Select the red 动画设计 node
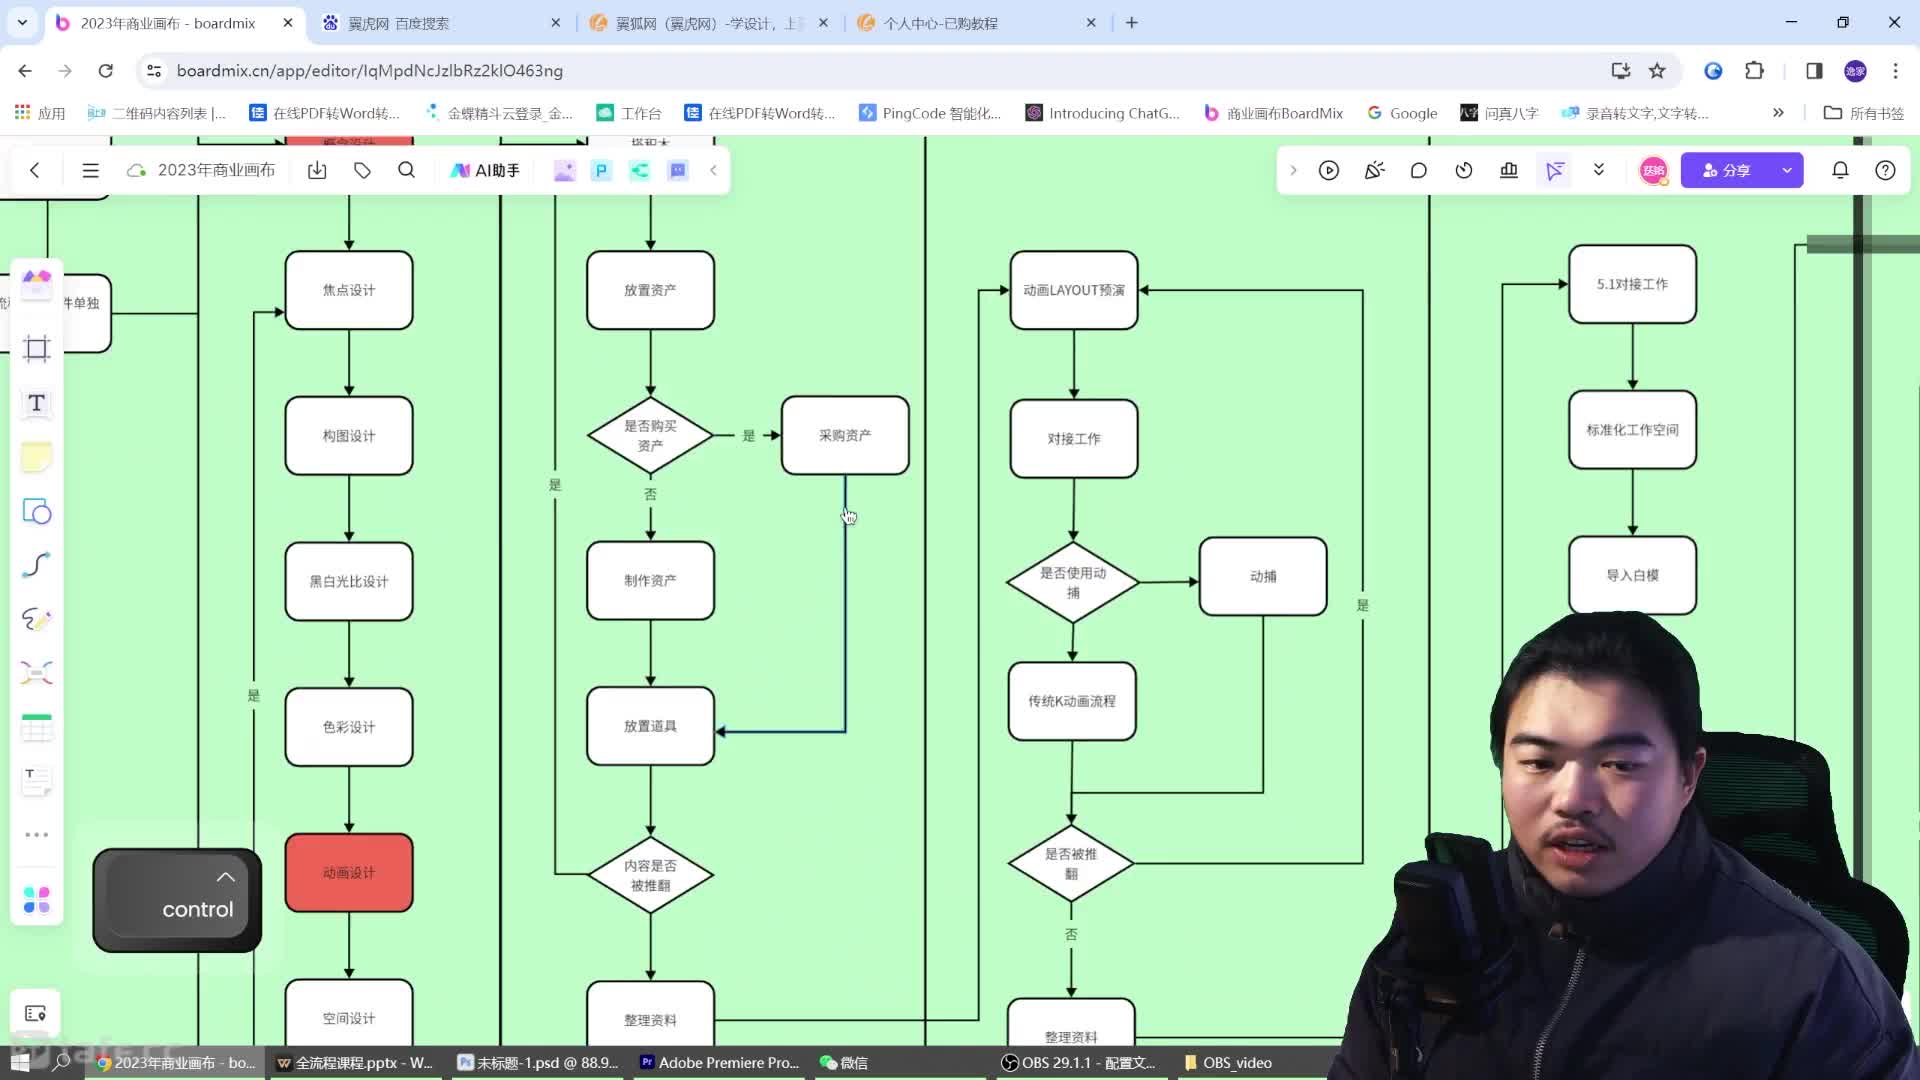 (x=349, y=873)
